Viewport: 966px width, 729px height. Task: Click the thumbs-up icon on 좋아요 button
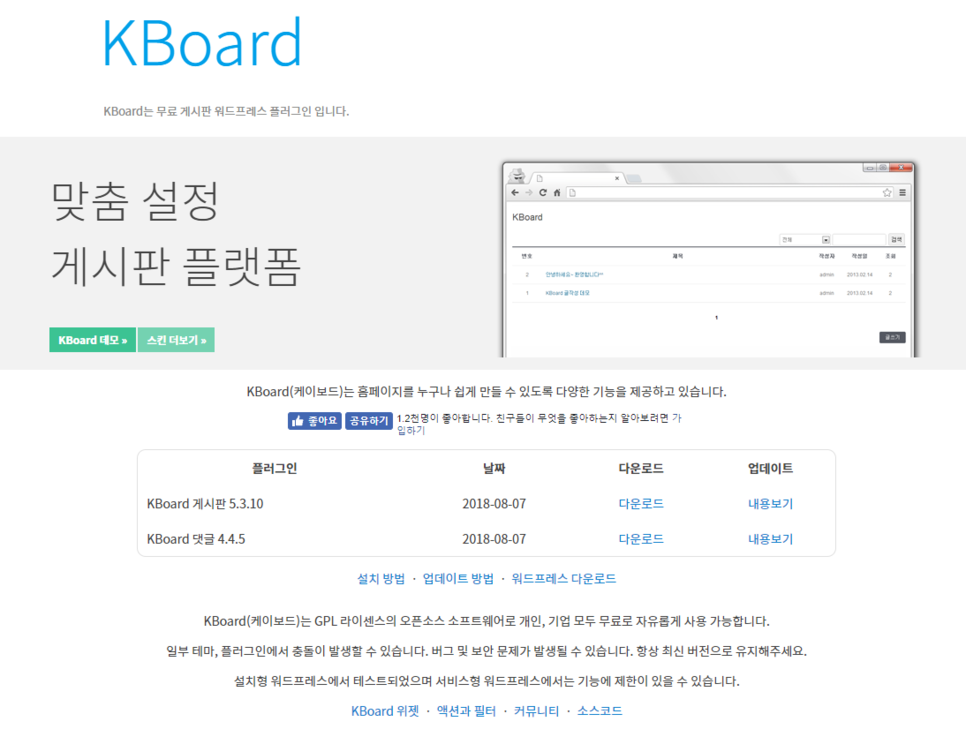pyautogui.click(x=298, y=421)
